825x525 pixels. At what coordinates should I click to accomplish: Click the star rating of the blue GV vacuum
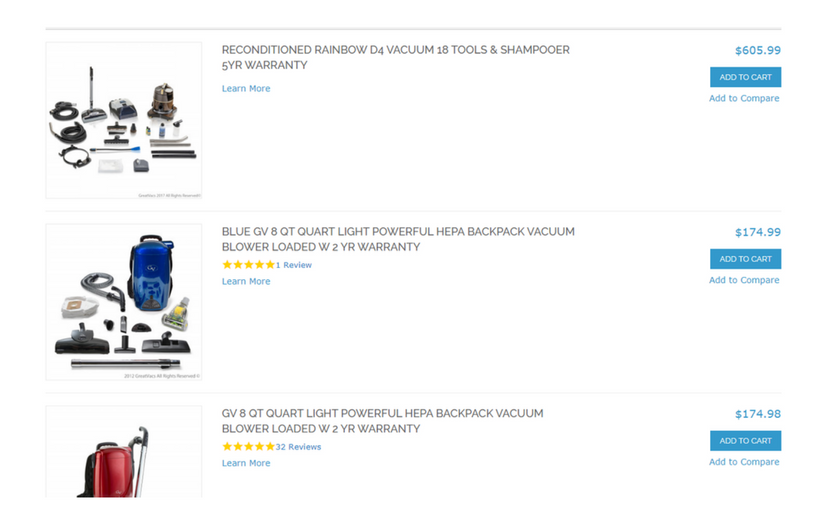click(248, 265)
